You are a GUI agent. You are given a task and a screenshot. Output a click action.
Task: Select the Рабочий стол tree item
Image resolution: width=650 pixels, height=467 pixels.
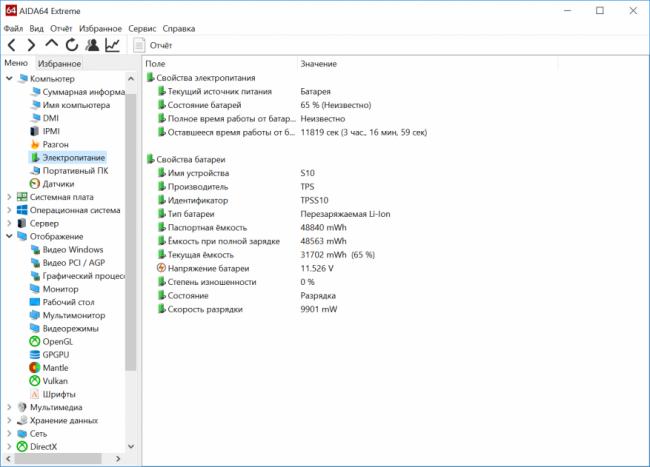coord(62,302)
